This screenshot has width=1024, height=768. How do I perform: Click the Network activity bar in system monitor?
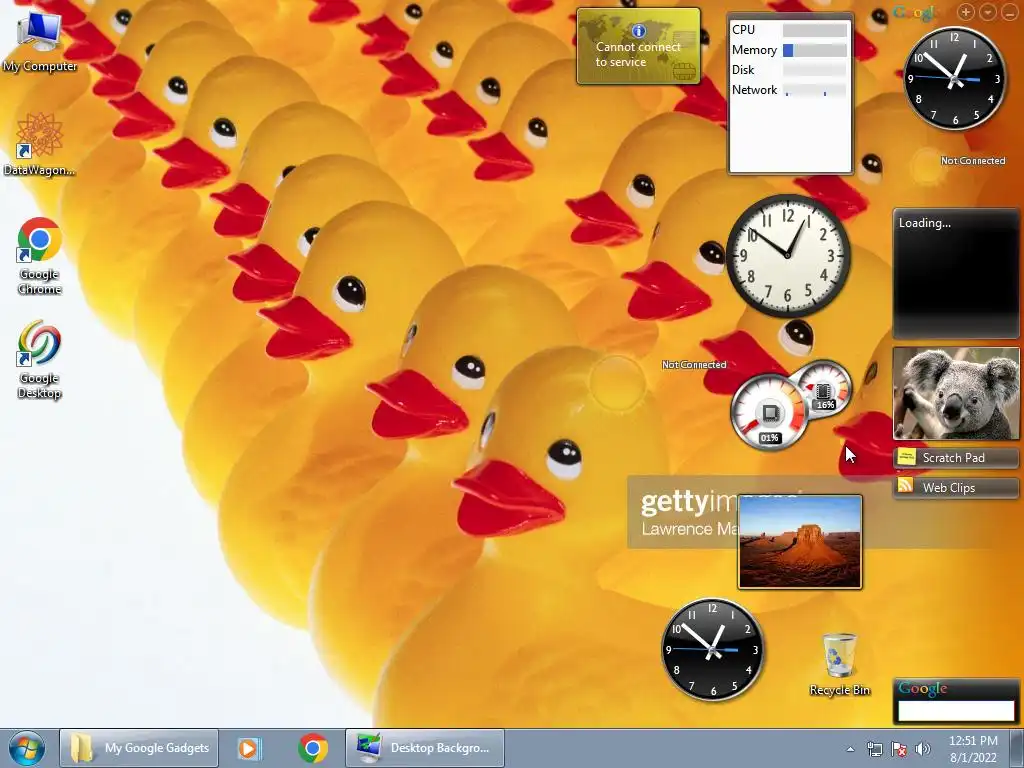pyautogui.click(x=814, y=90)
